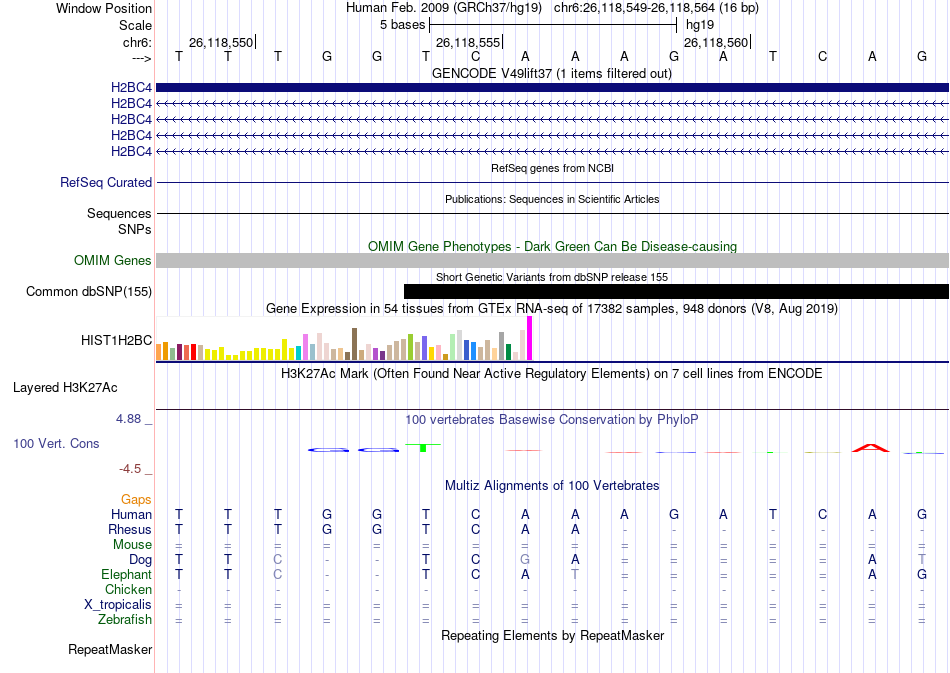This screenshot has width=950, height=673.
Task: Click the tall brown bar in GTEx chart
Action: 354,344
